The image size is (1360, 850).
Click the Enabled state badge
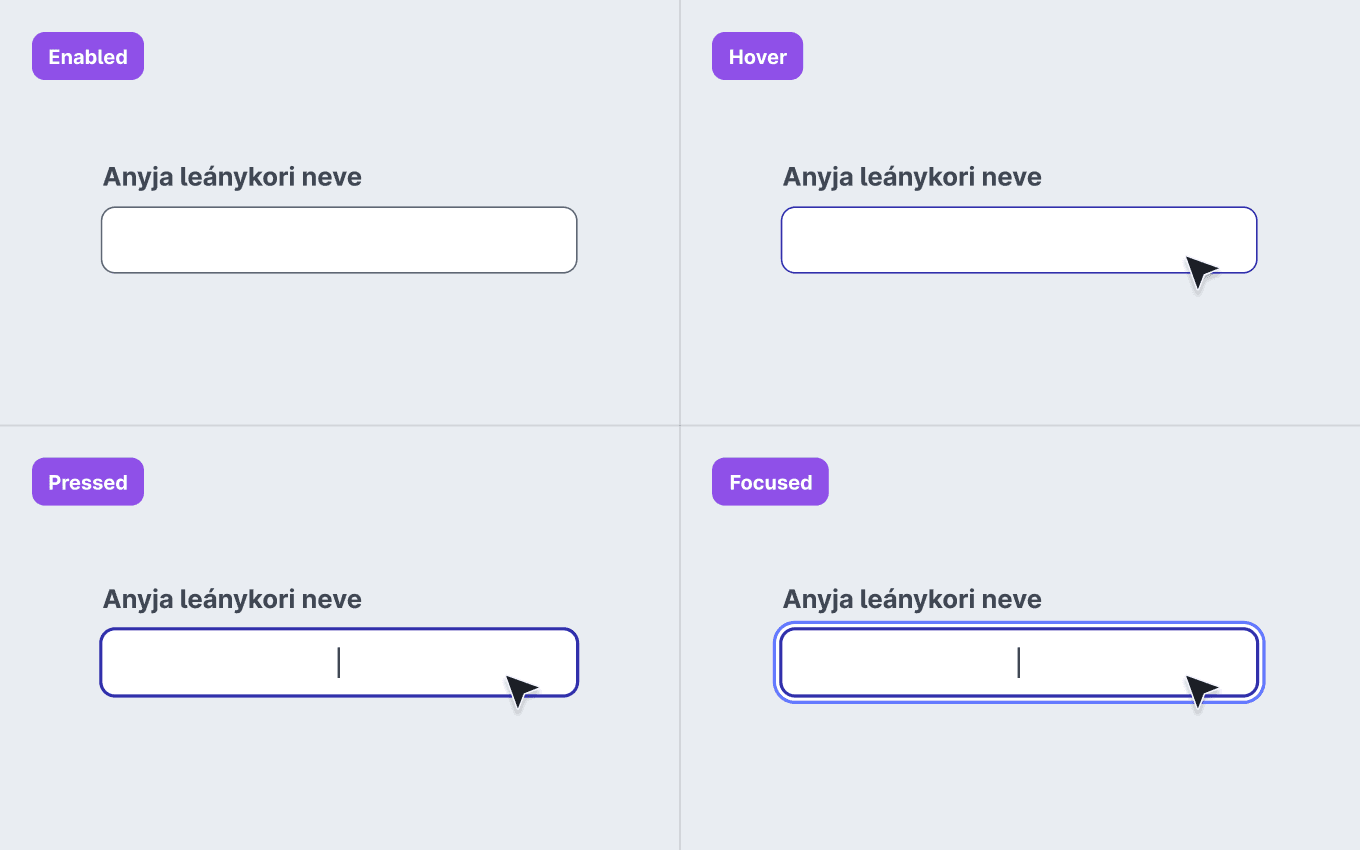[x=88, y=56]
